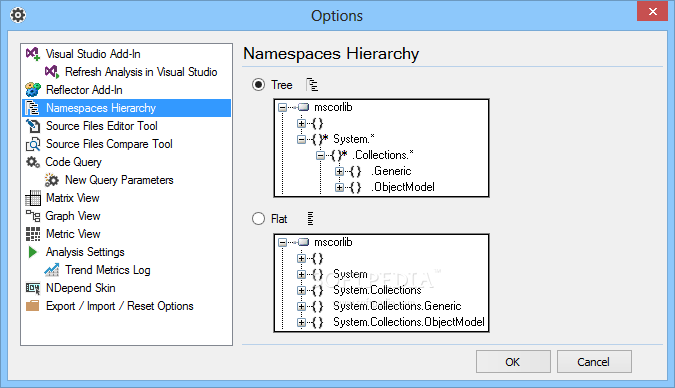The image size is (675, 388).
Task: Click the Source Files Compare Tool icon
Action: tap(33, 144)
